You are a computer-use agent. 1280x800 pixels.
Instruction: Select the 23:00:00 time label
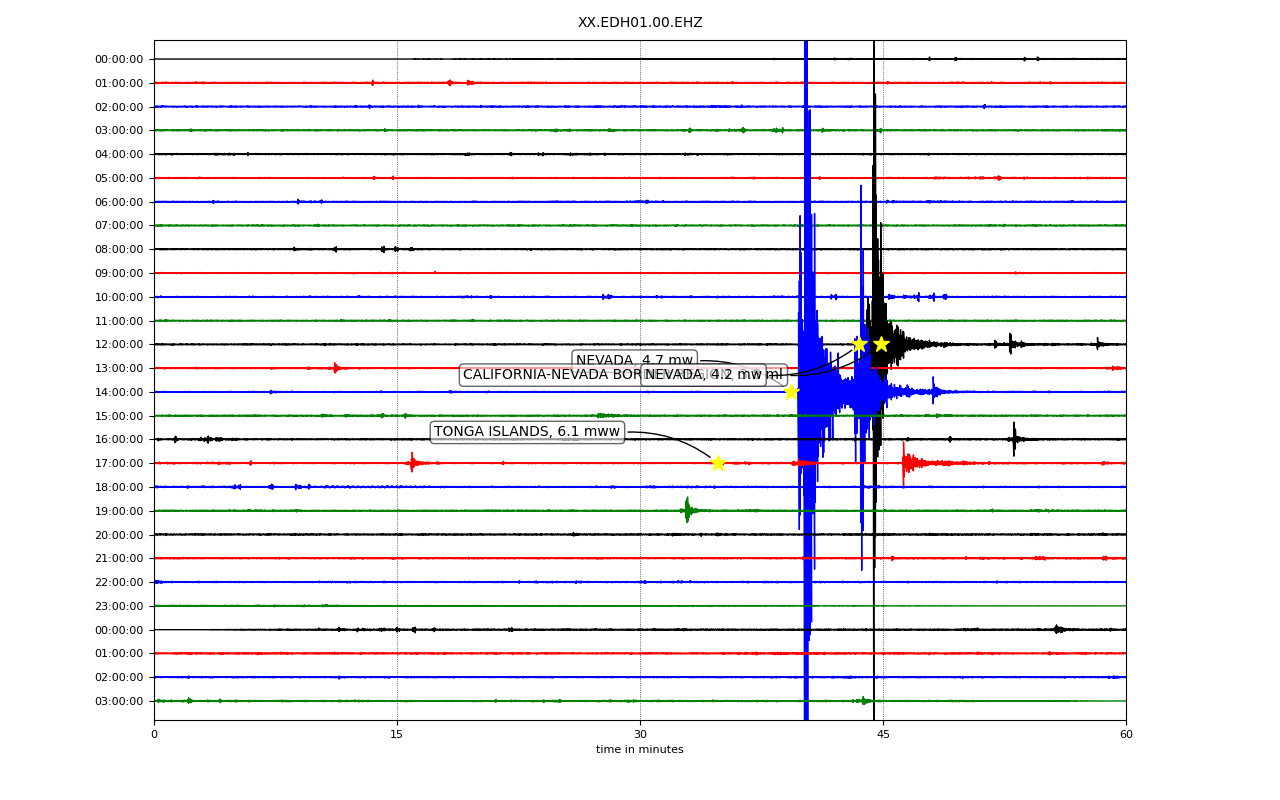pyautogui.click(x=119, y=606)
